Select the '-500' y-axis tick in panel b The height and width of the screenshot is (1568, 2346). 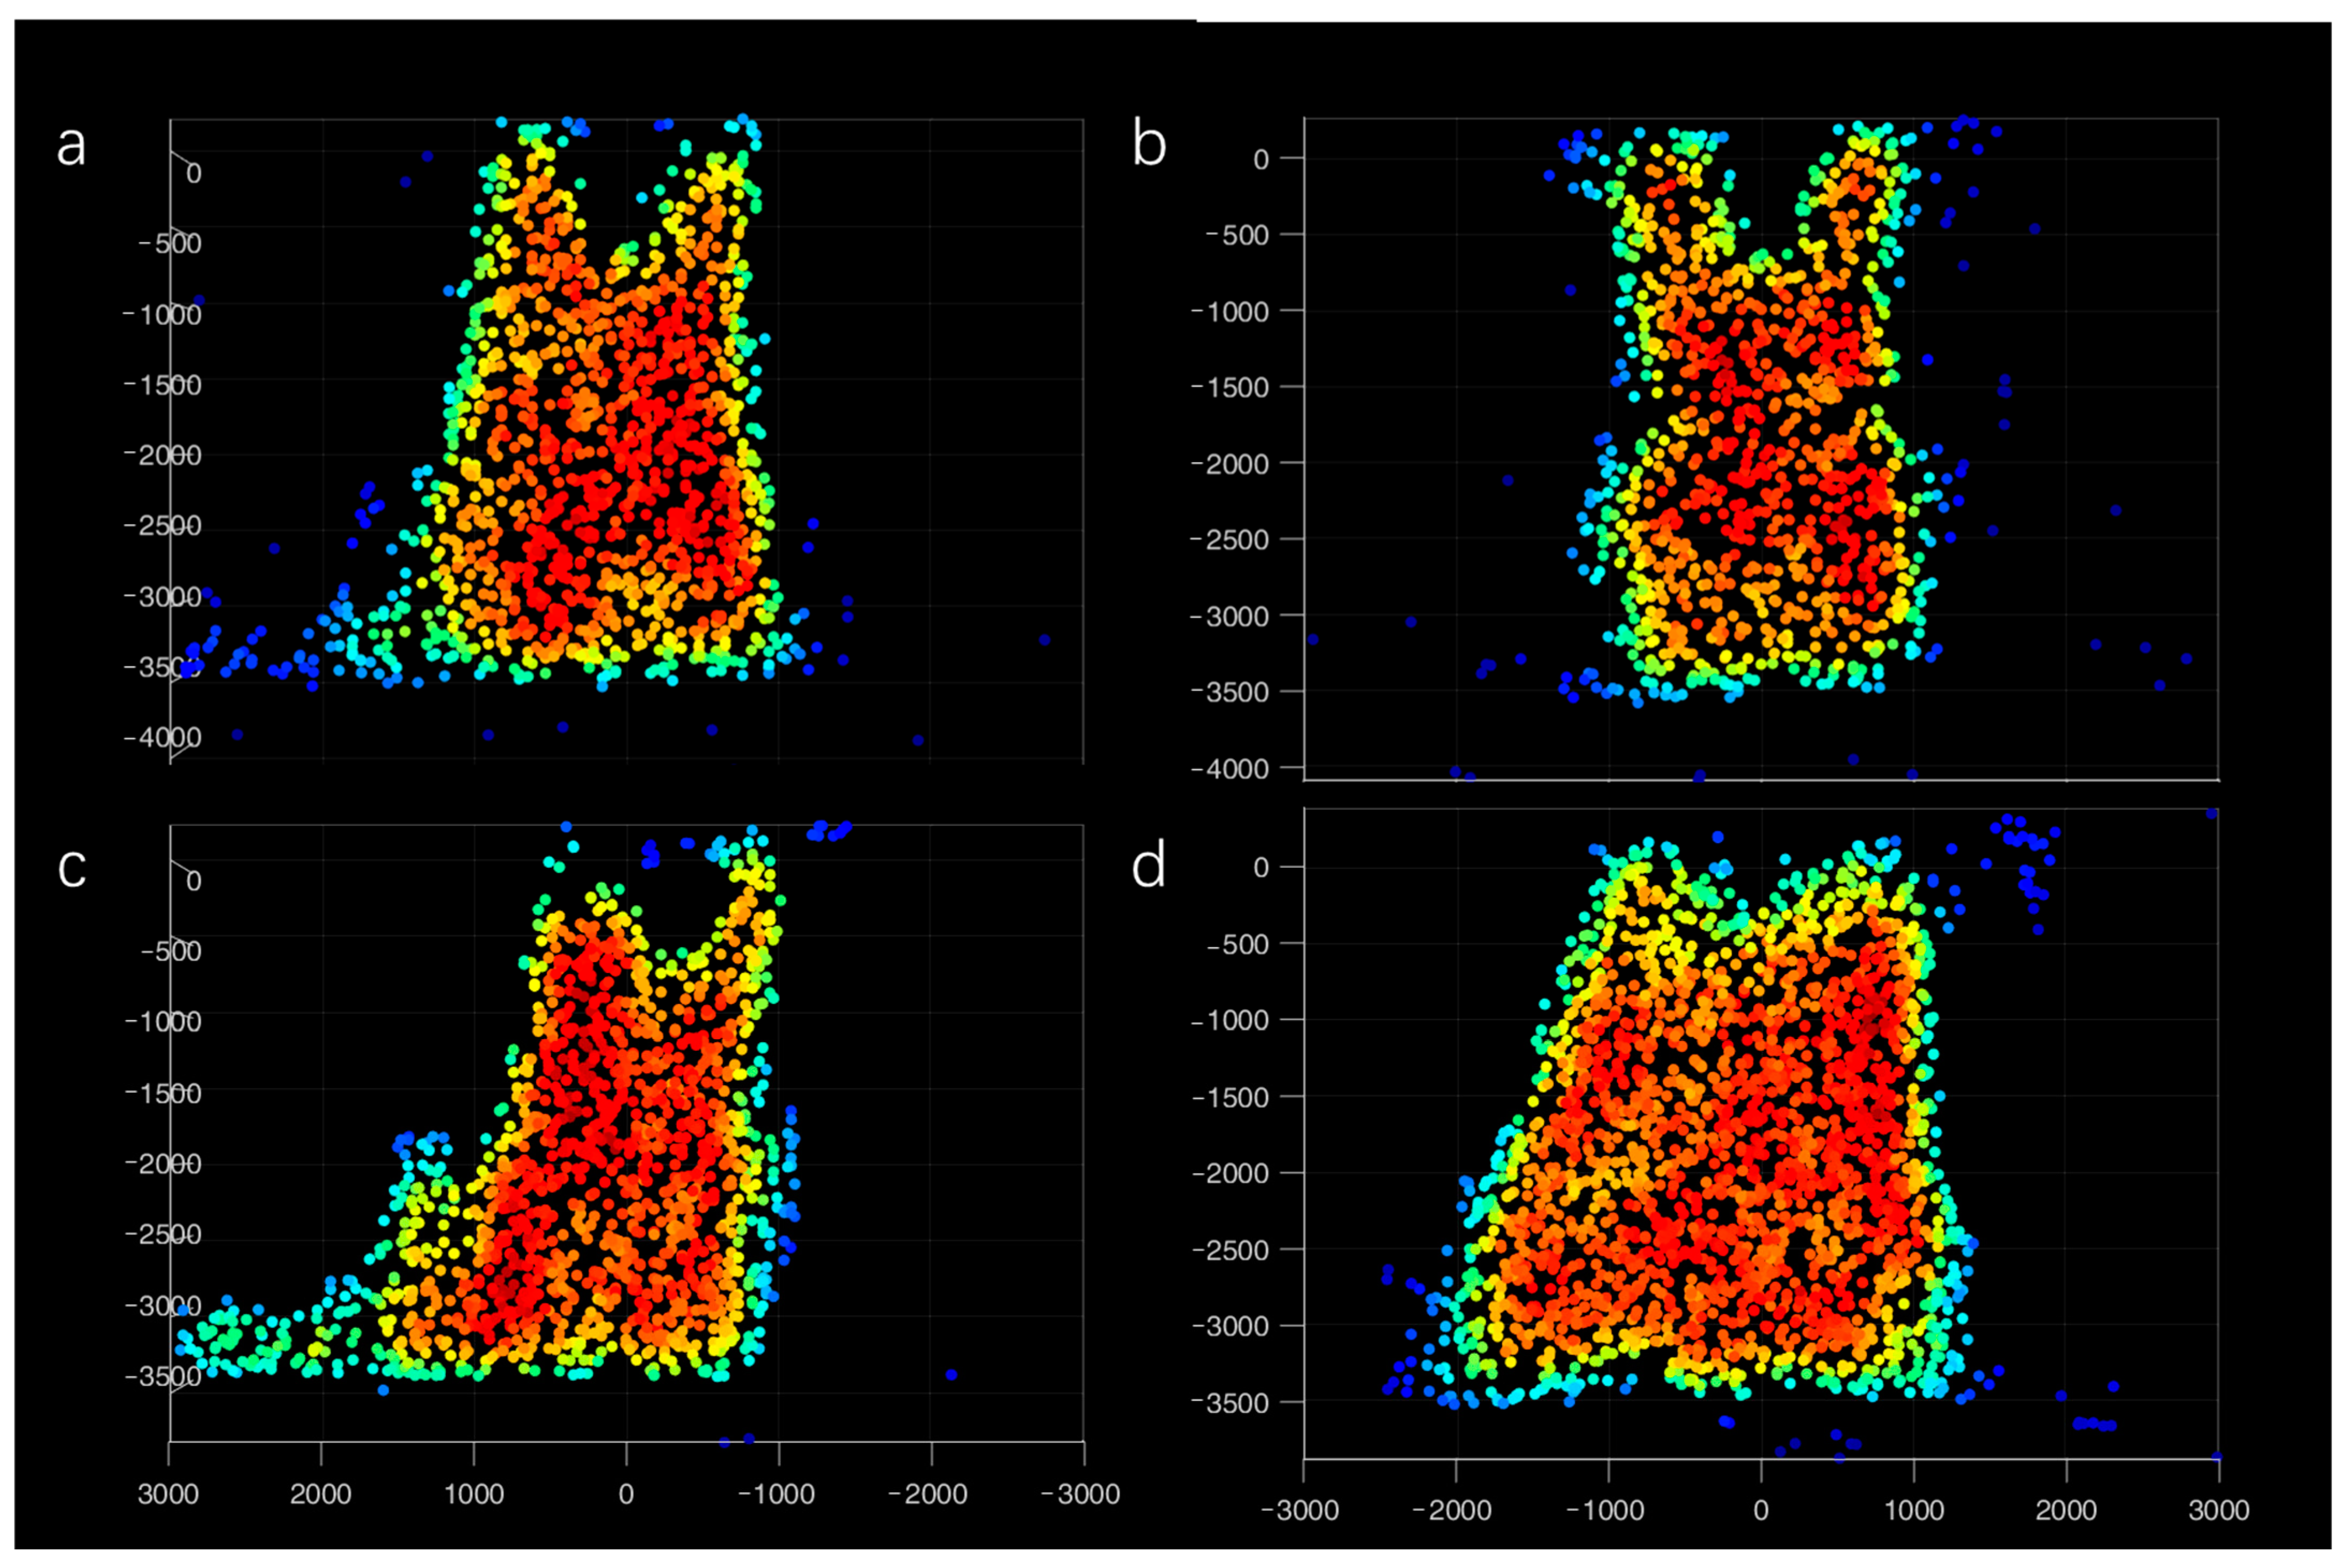coord(1237,235)
